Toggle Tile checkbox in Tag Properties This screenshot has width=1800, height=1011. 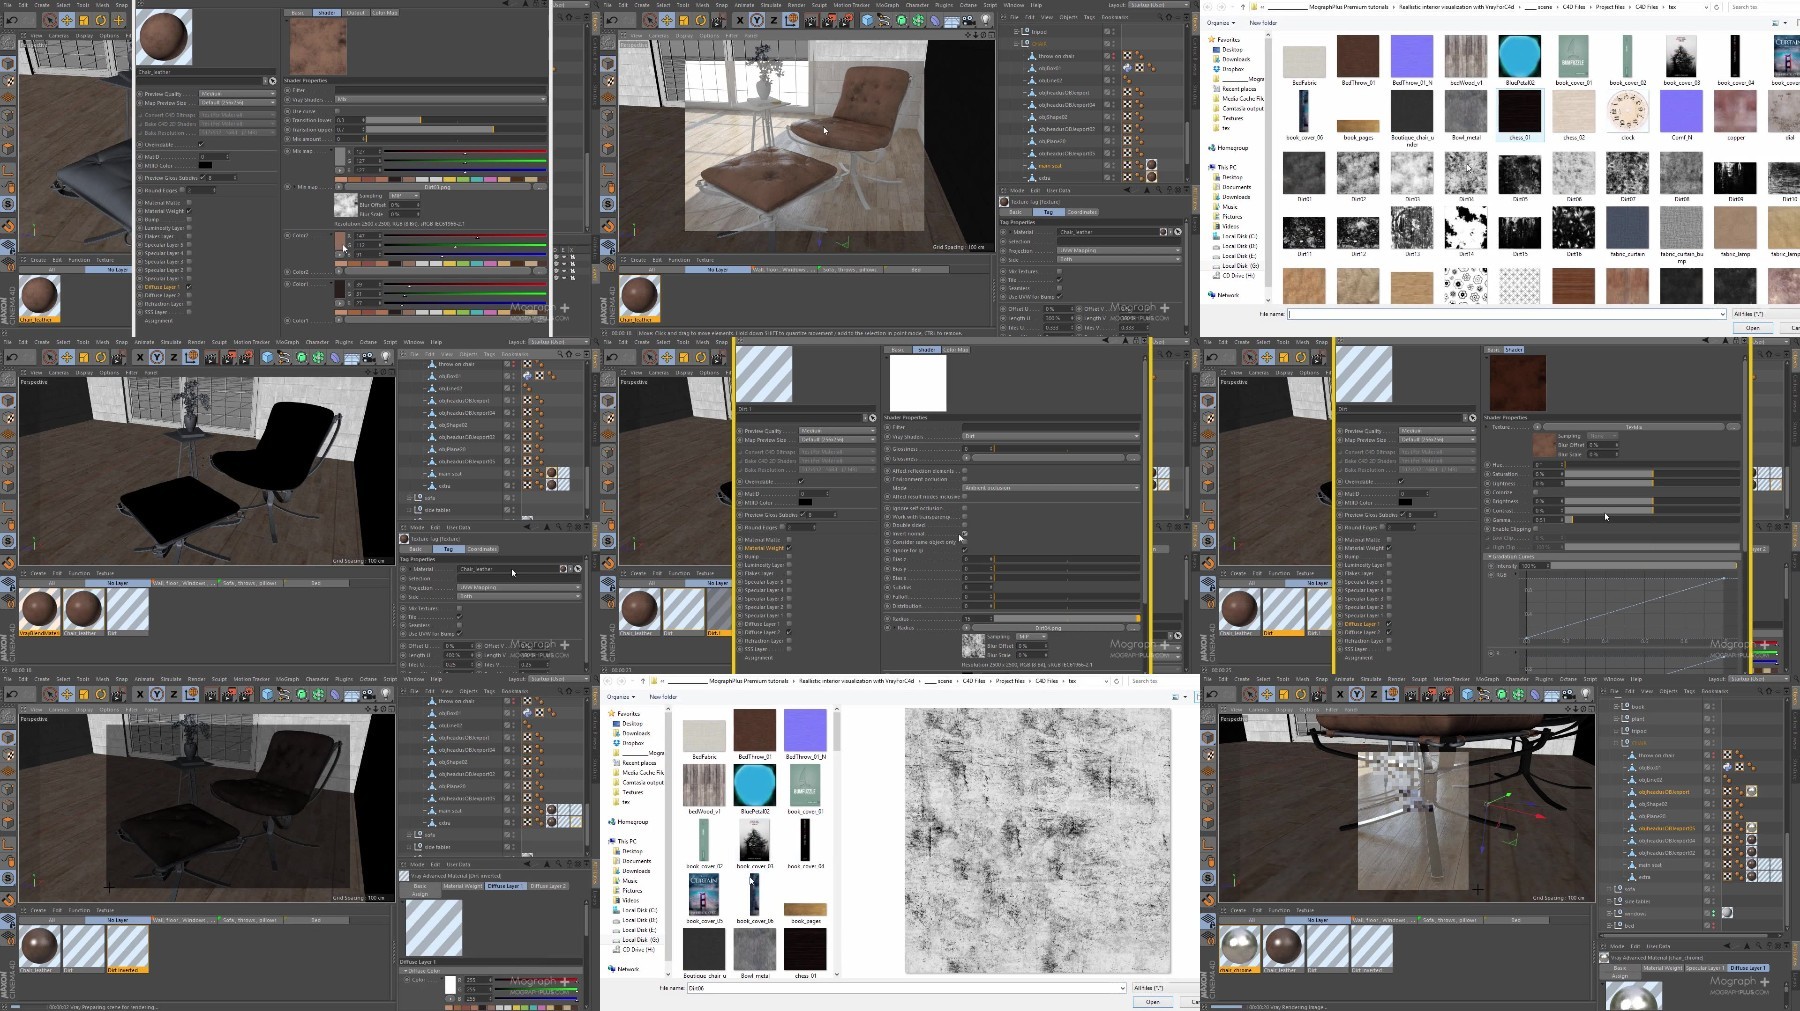[x=1059, y=280]
